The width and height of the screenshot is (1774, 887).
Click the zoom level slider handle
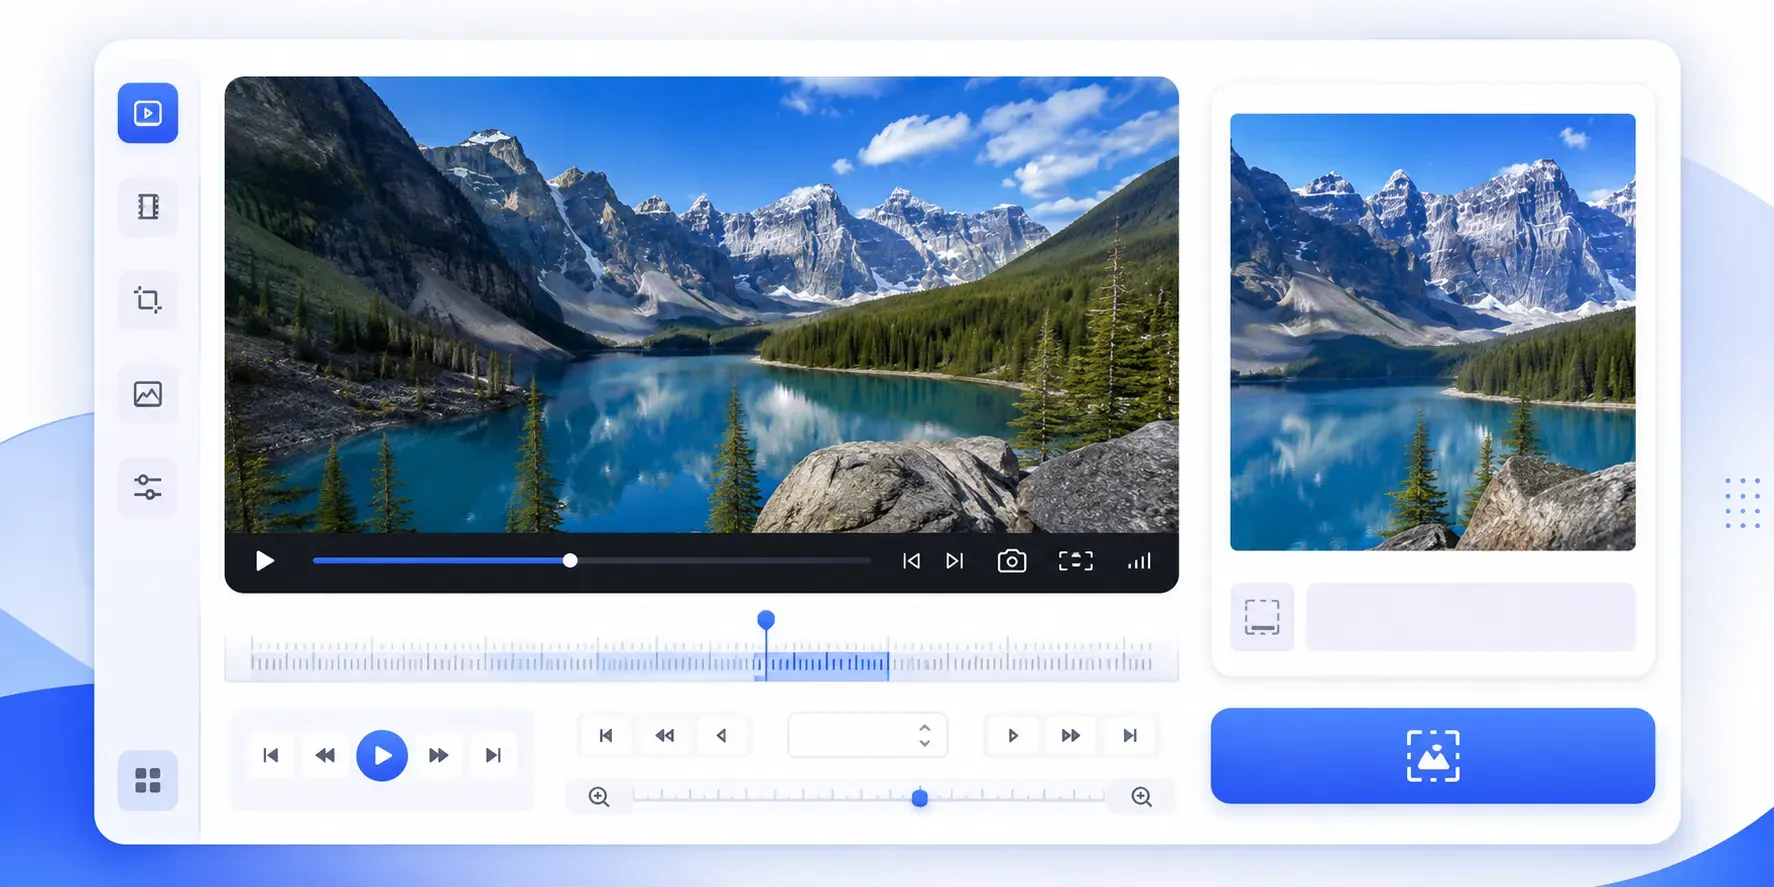(x=920, y=797)
